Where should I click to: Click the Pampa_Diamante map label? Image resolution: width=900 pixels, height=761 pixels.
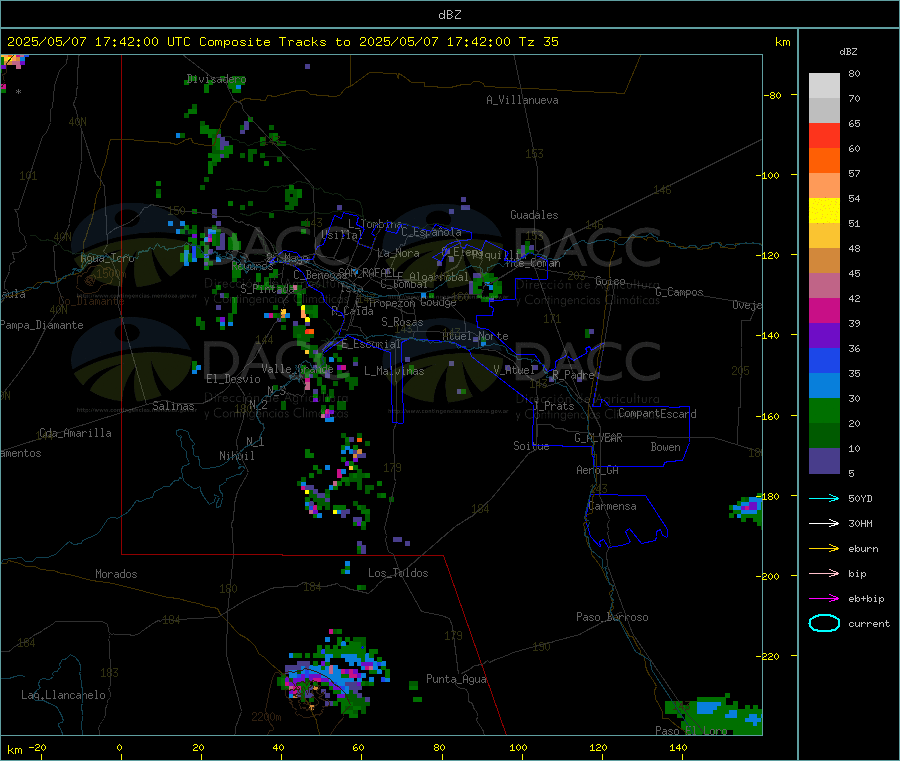42,325
